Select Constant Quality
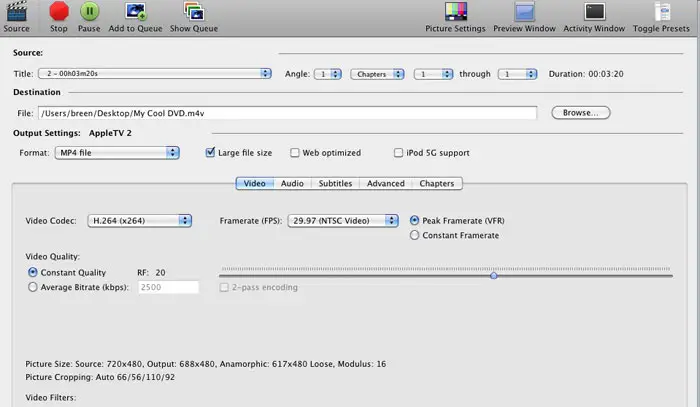700x407 pixels. (33, 272)
